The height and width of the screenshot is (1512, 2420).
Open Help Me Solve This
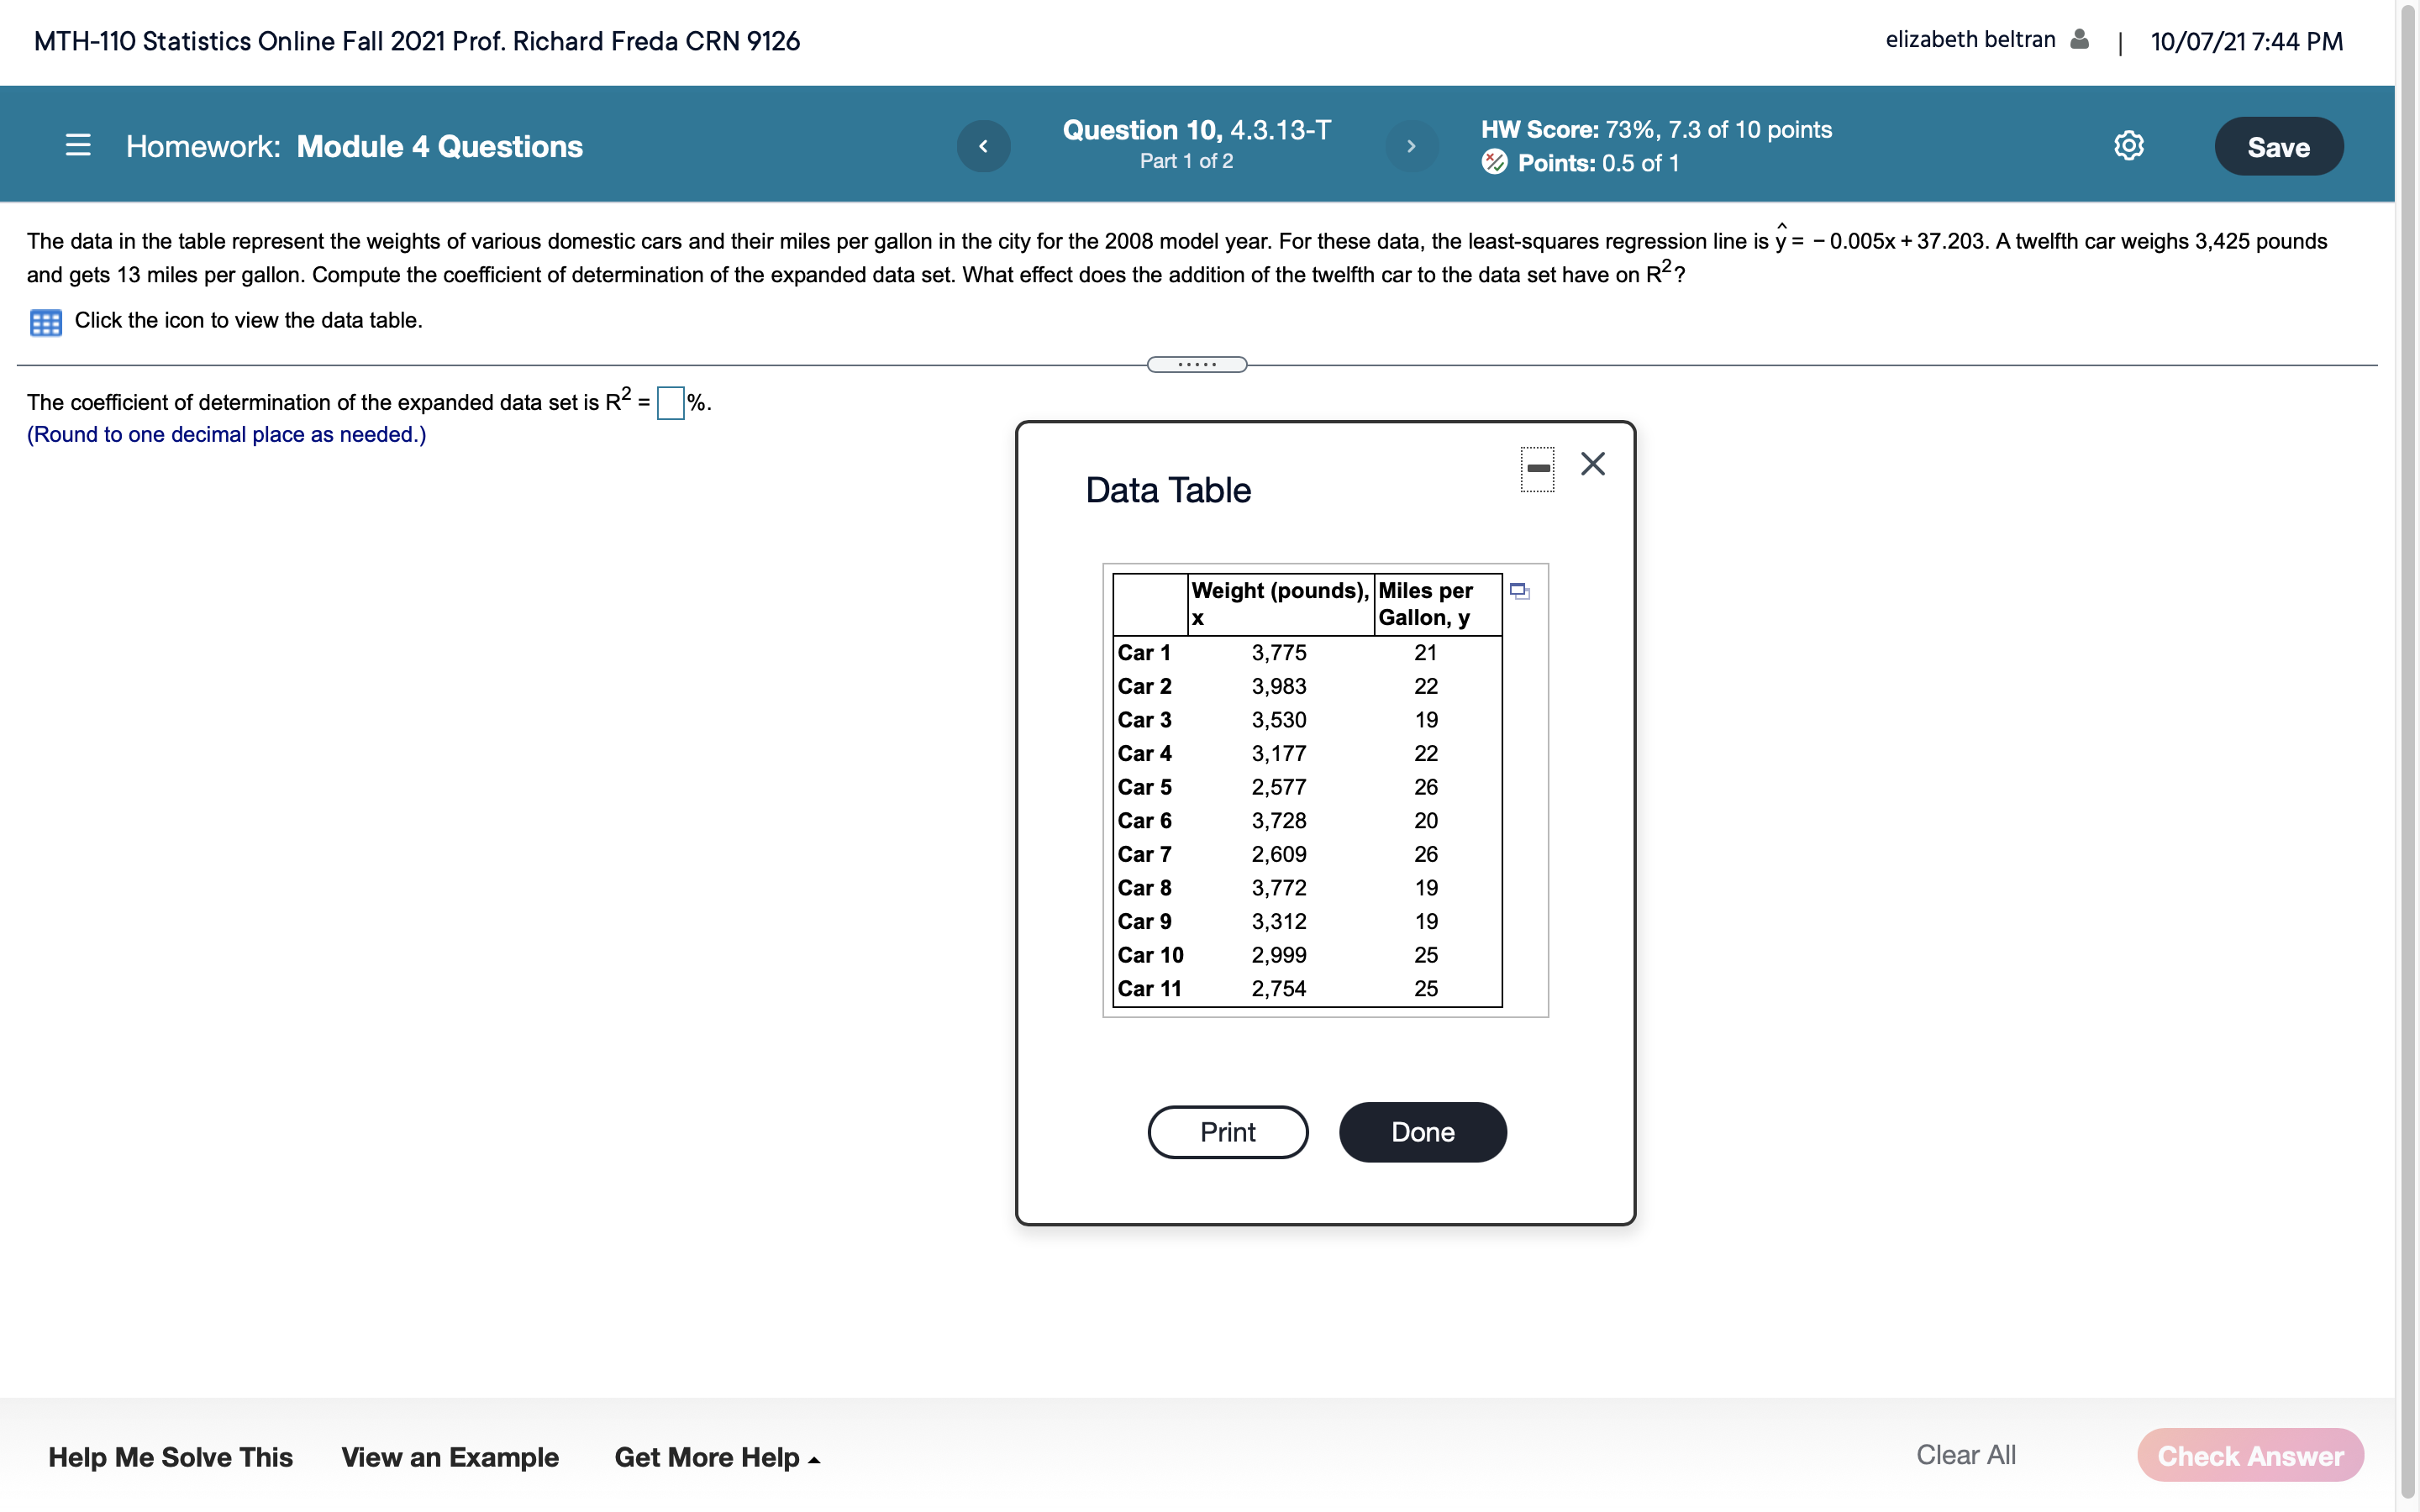coord(170,1457)
